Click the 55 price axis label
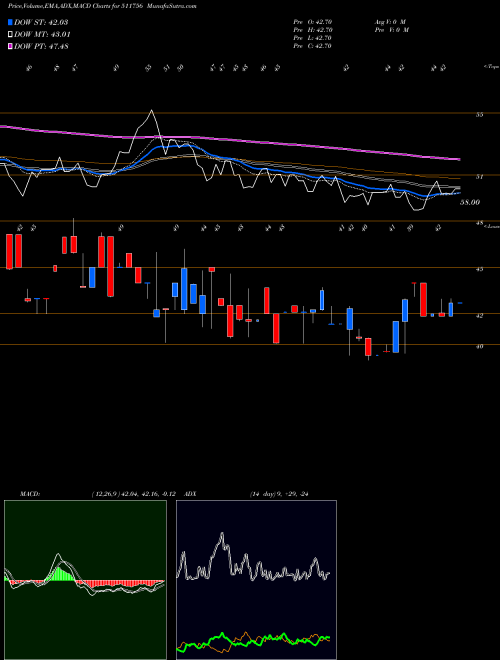Viewport: 500px width, 660px height. [x=479, y=114]
